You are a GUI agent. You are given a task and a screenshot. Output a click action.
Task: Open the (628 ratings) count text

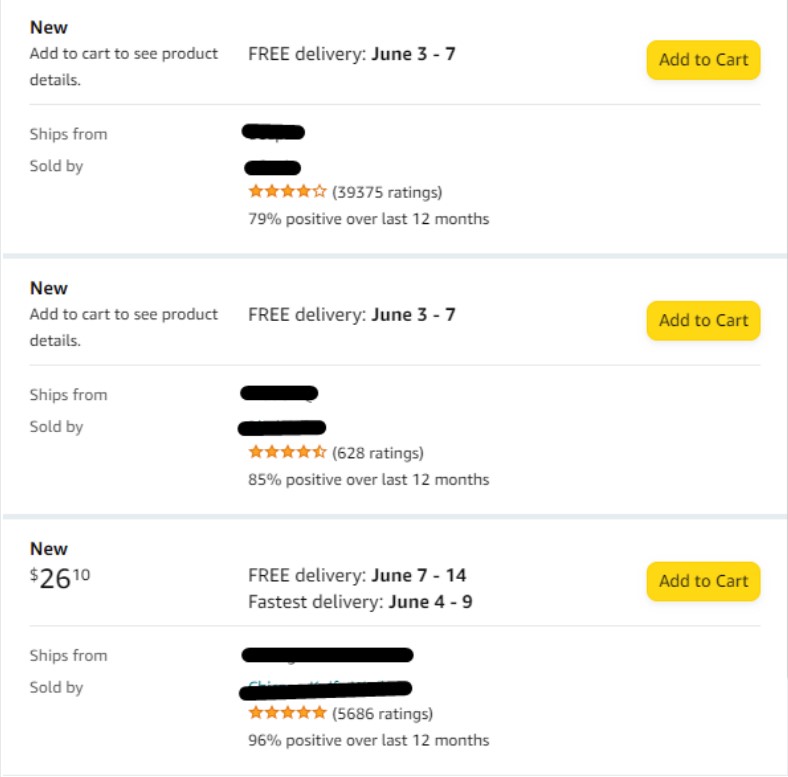pos(378,453)
